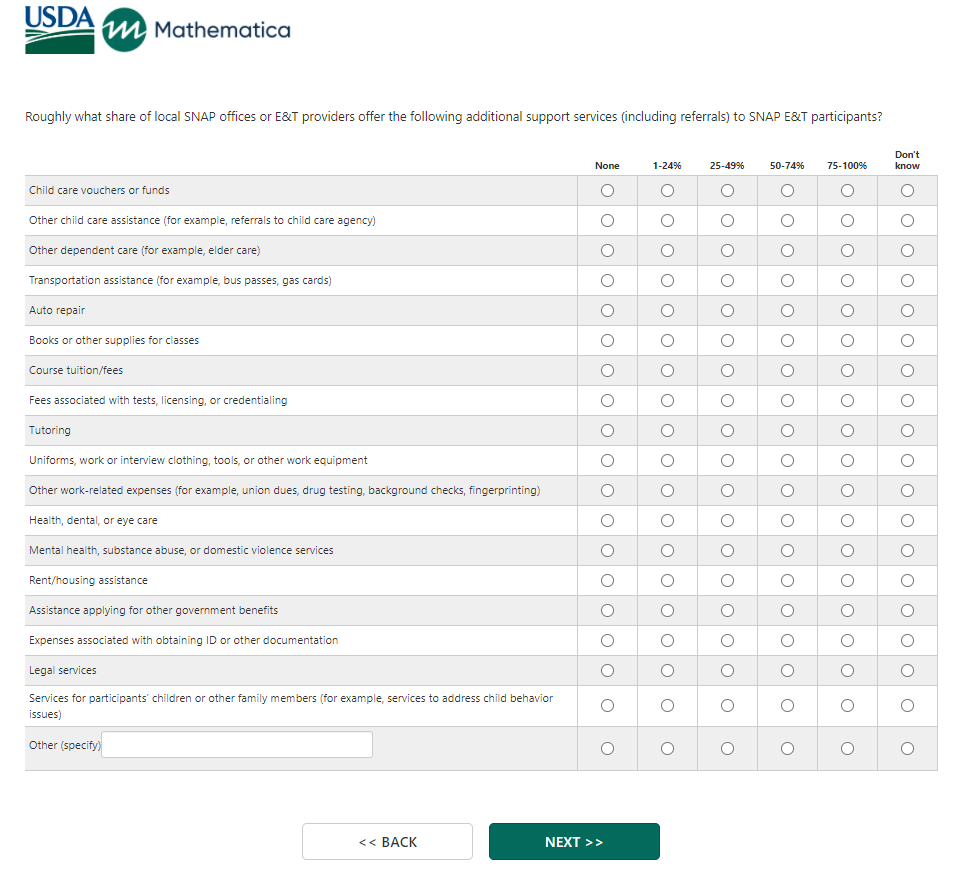Mark 75-100% for Other child care assistance
The height and width of the screenshot is (872, 966).
[848, 221]
